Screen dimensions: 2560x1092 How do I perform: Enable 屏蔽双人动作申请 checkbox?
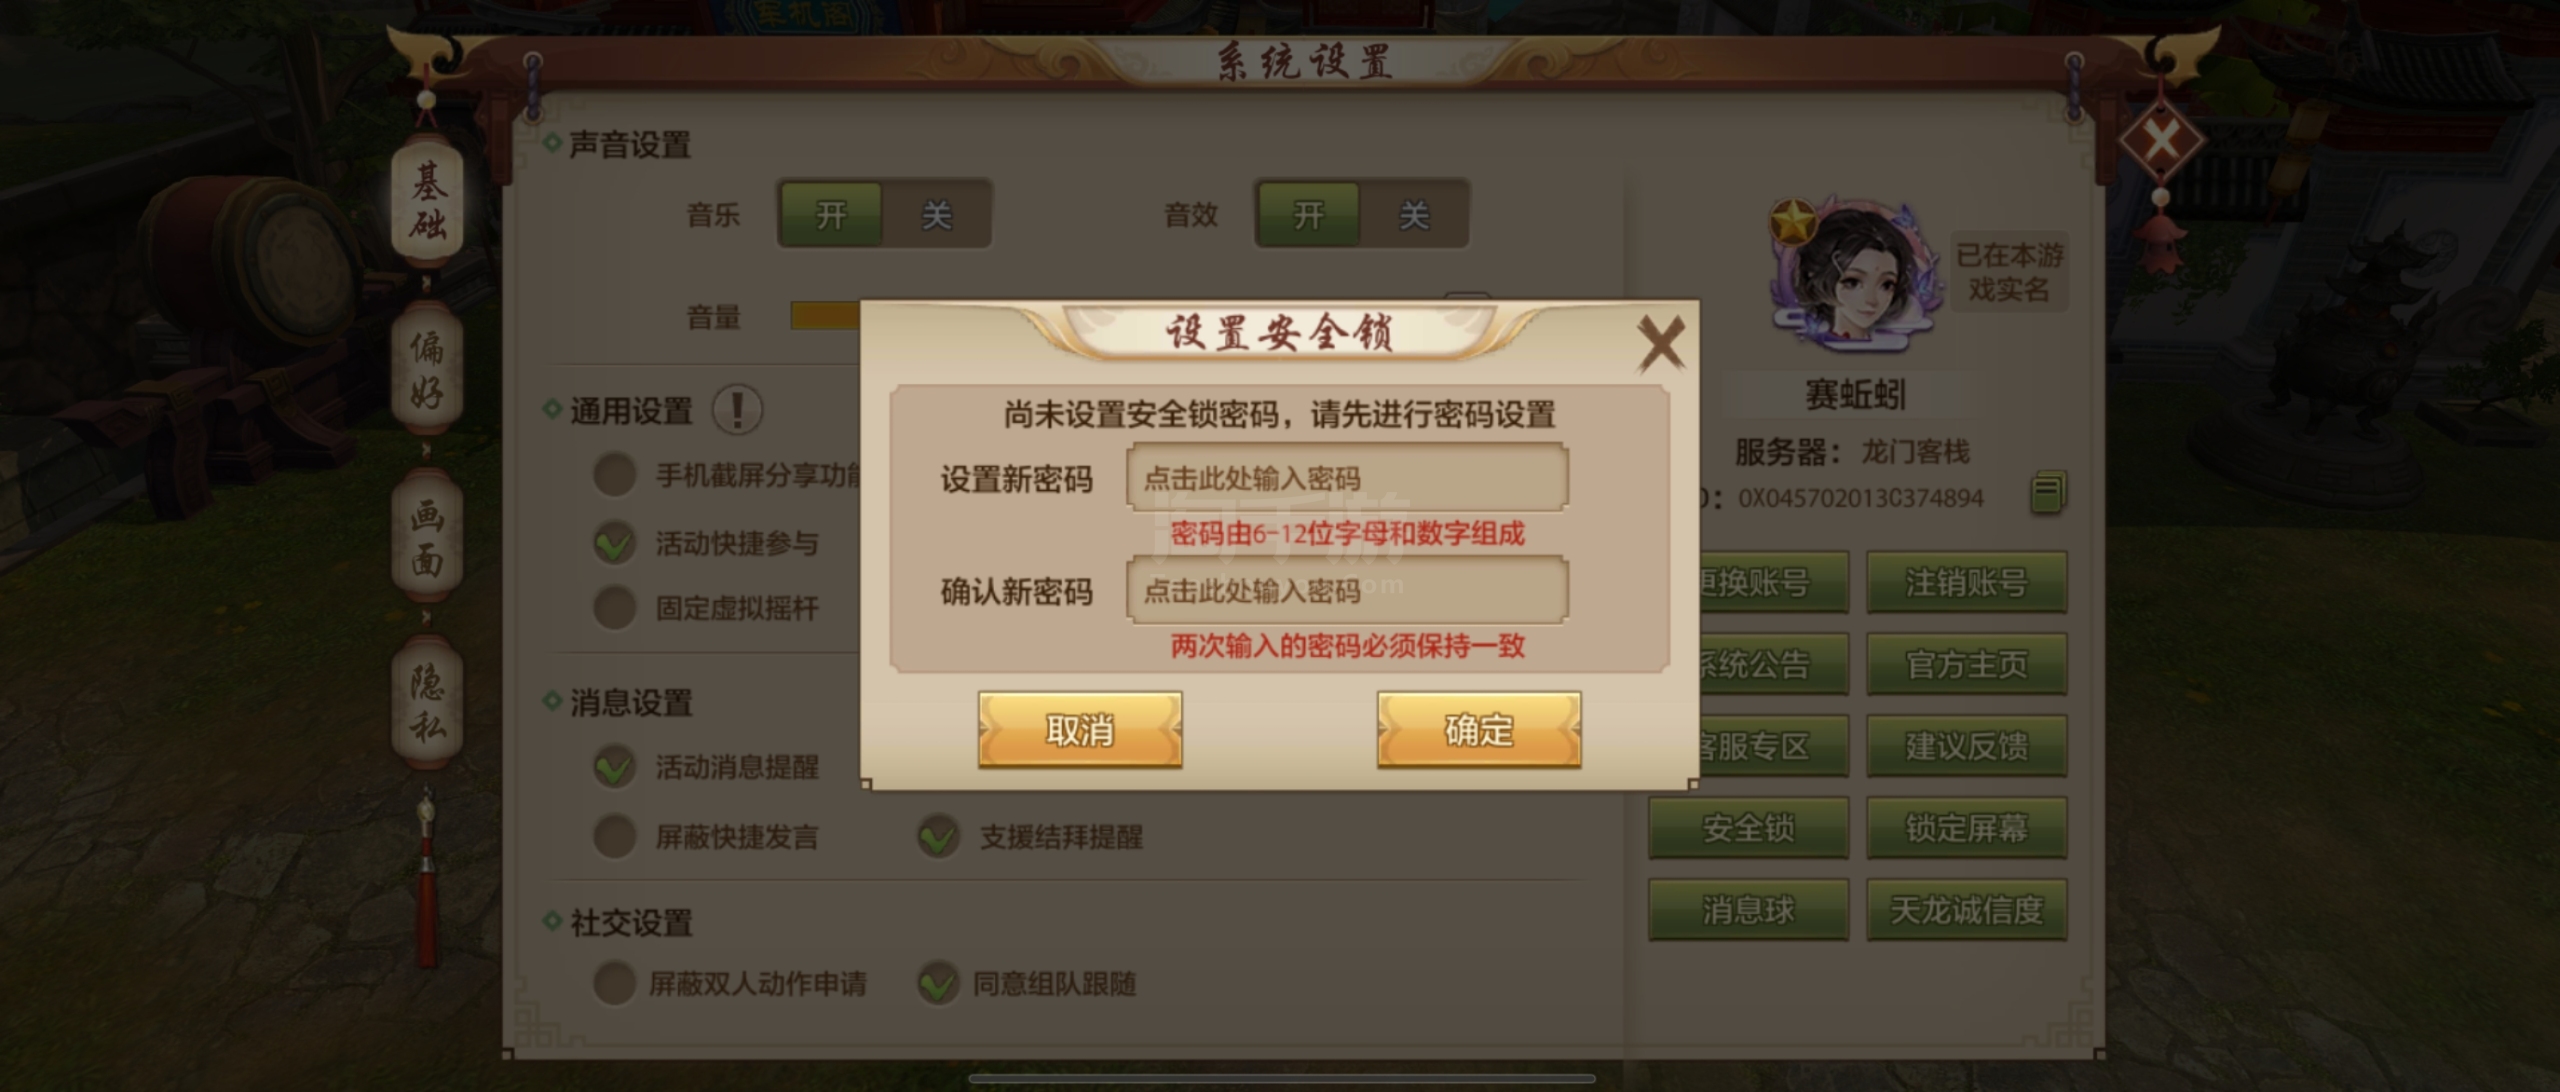tap(614, 983)
